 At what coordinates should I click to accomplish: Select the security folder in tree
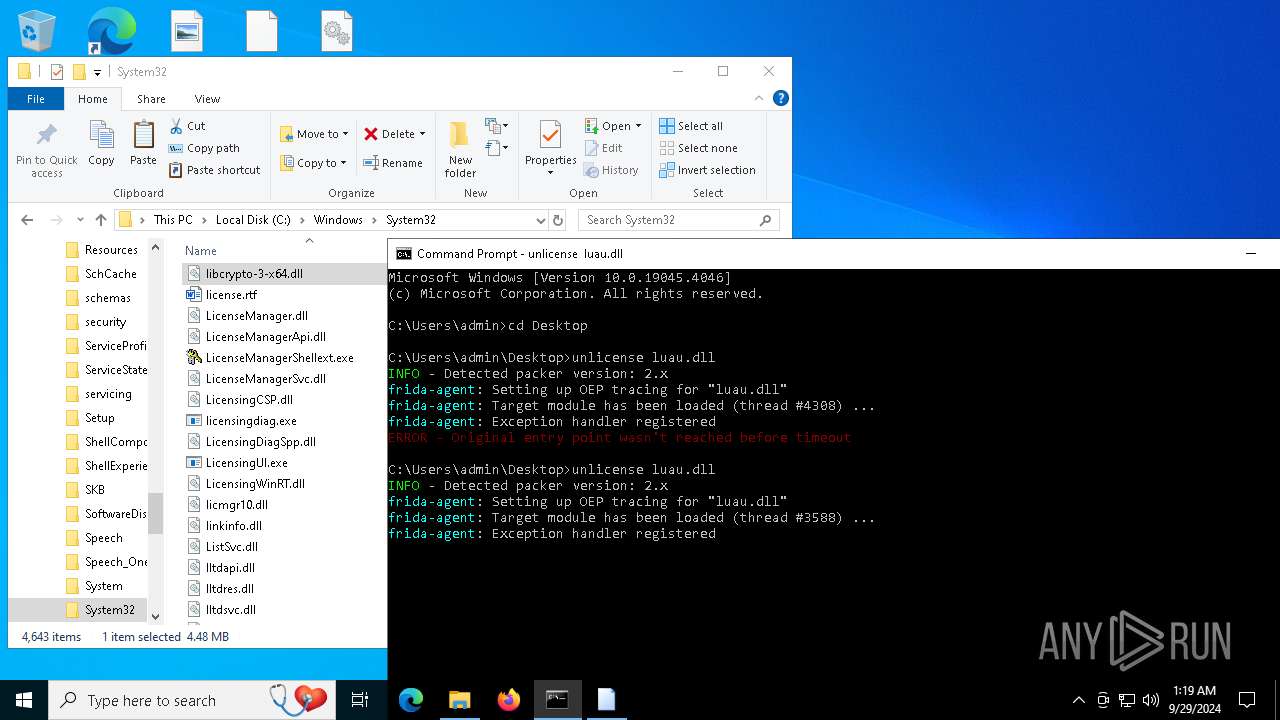[105, 322]
